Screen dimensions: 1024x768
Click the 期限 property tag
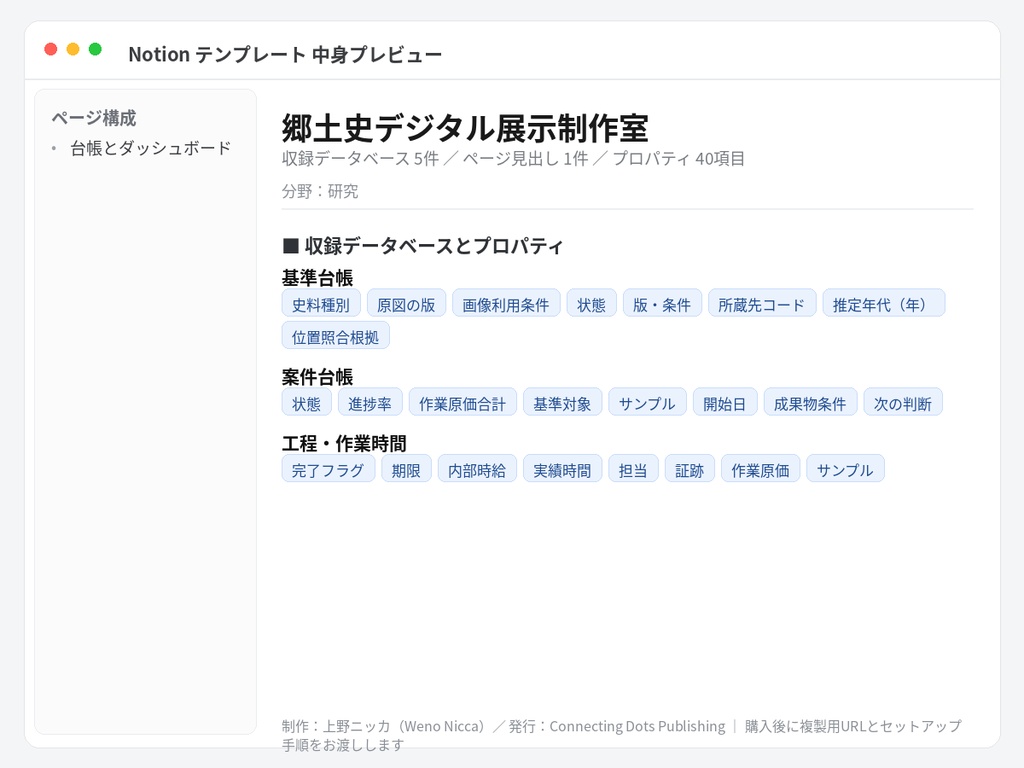406,468
